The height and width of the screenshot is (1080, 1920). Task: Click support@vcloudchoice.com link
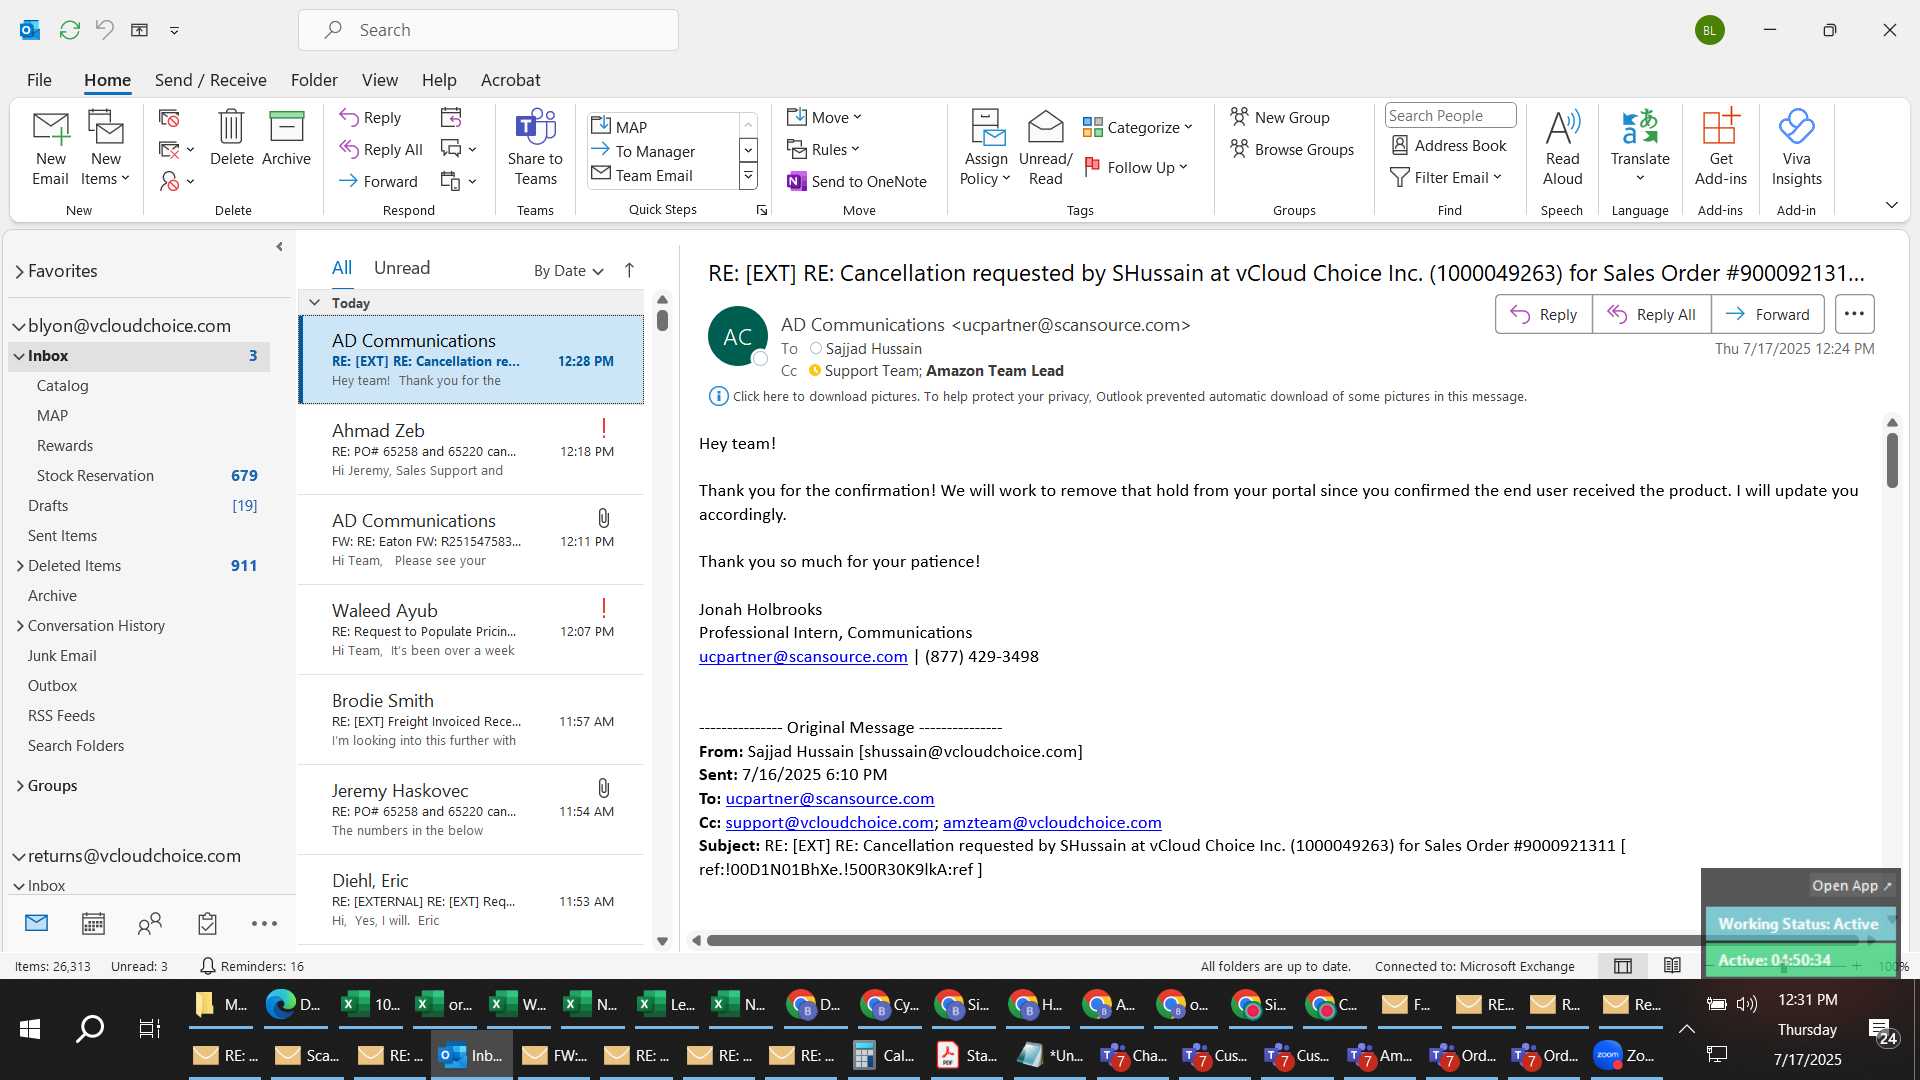(829, 822)
